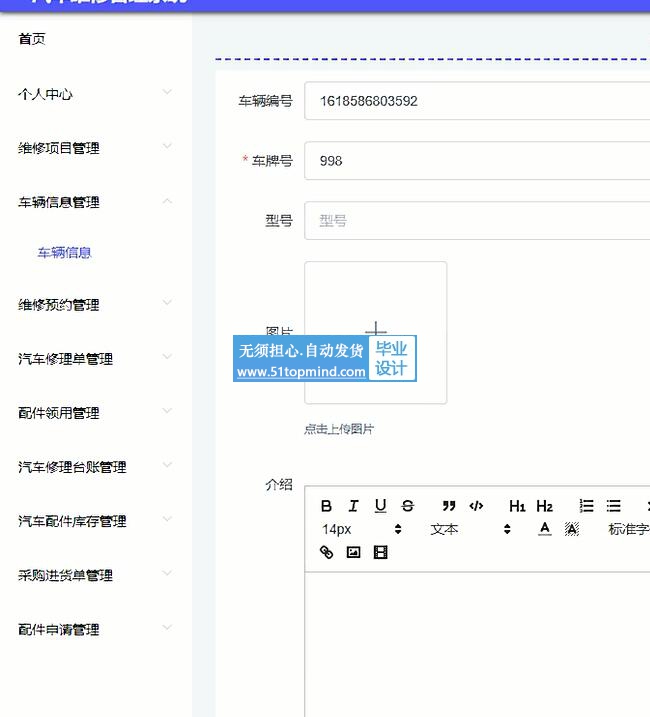Click the 型号 input field
650x717 pixels.
click(476, 221)
